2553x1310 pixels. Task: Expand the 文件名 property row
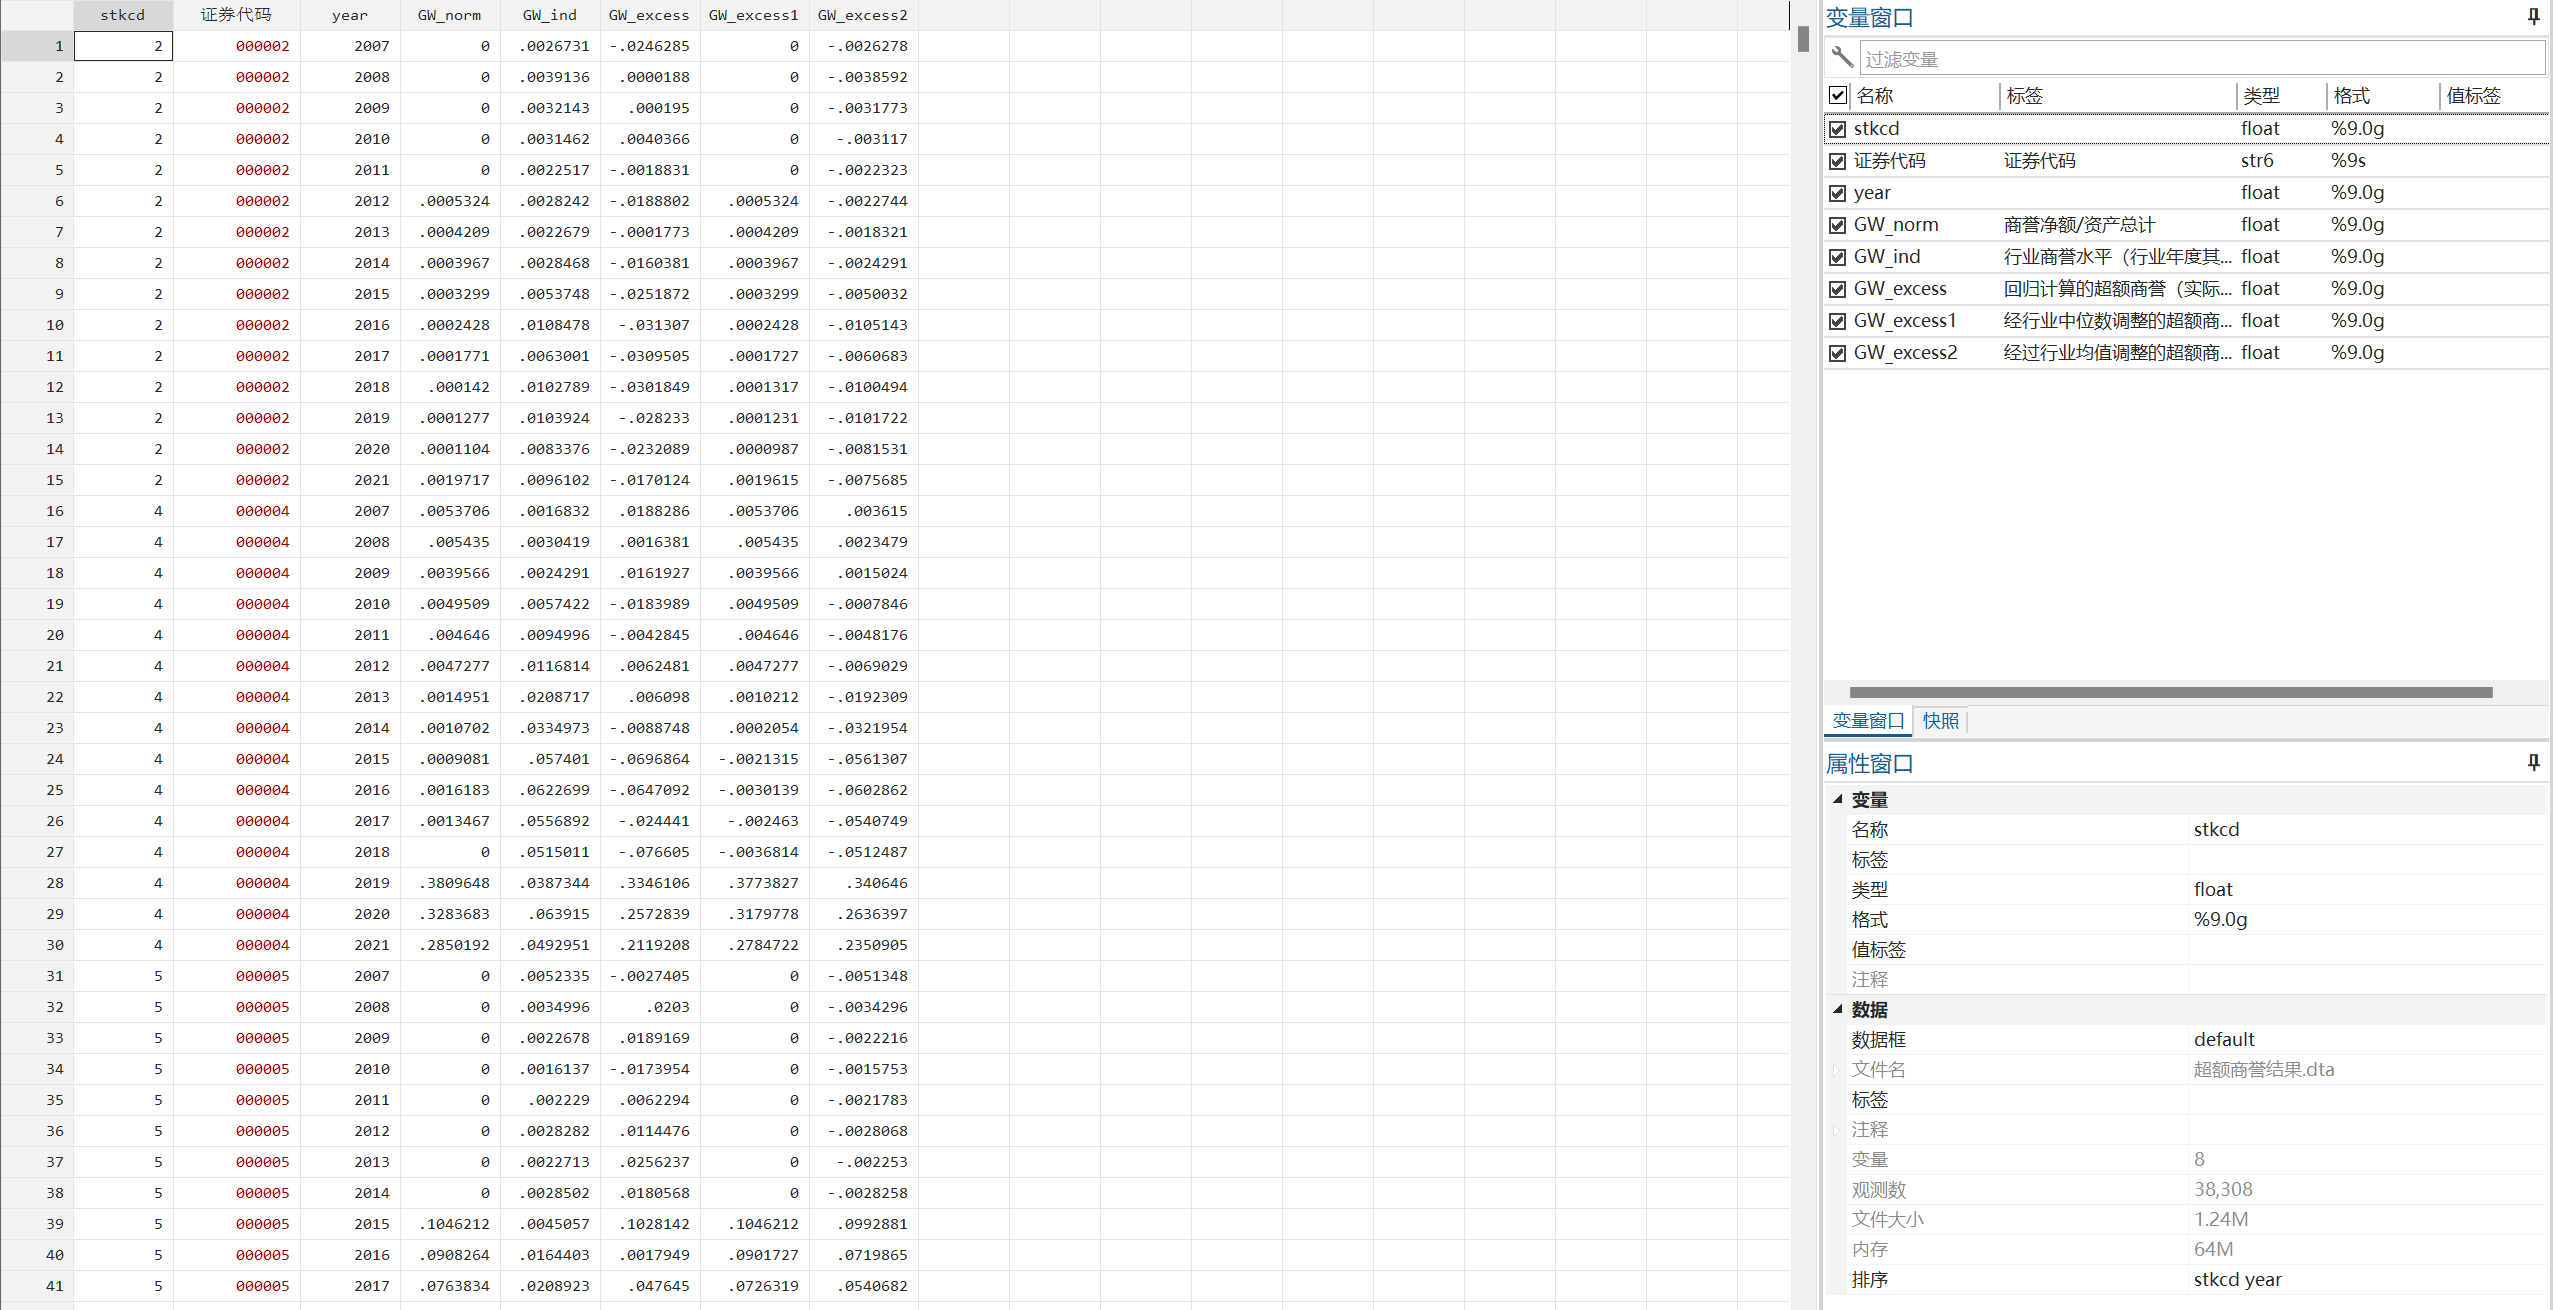(x=1836, y=1070)
